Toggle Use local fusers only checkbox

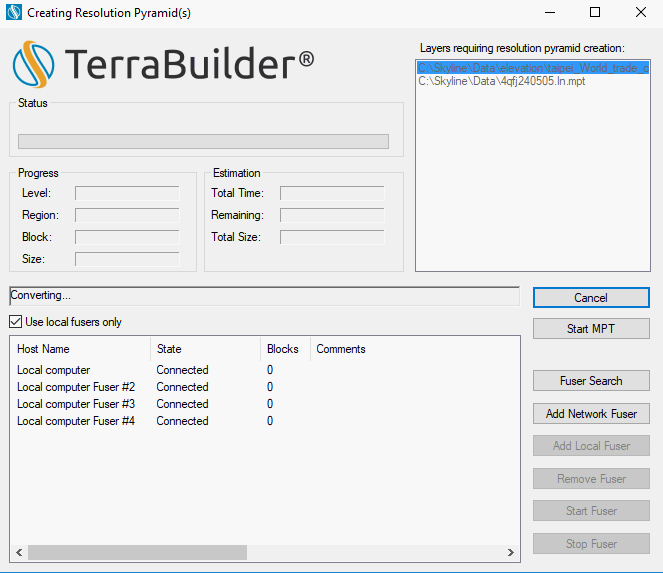click(x=16, y=322)
